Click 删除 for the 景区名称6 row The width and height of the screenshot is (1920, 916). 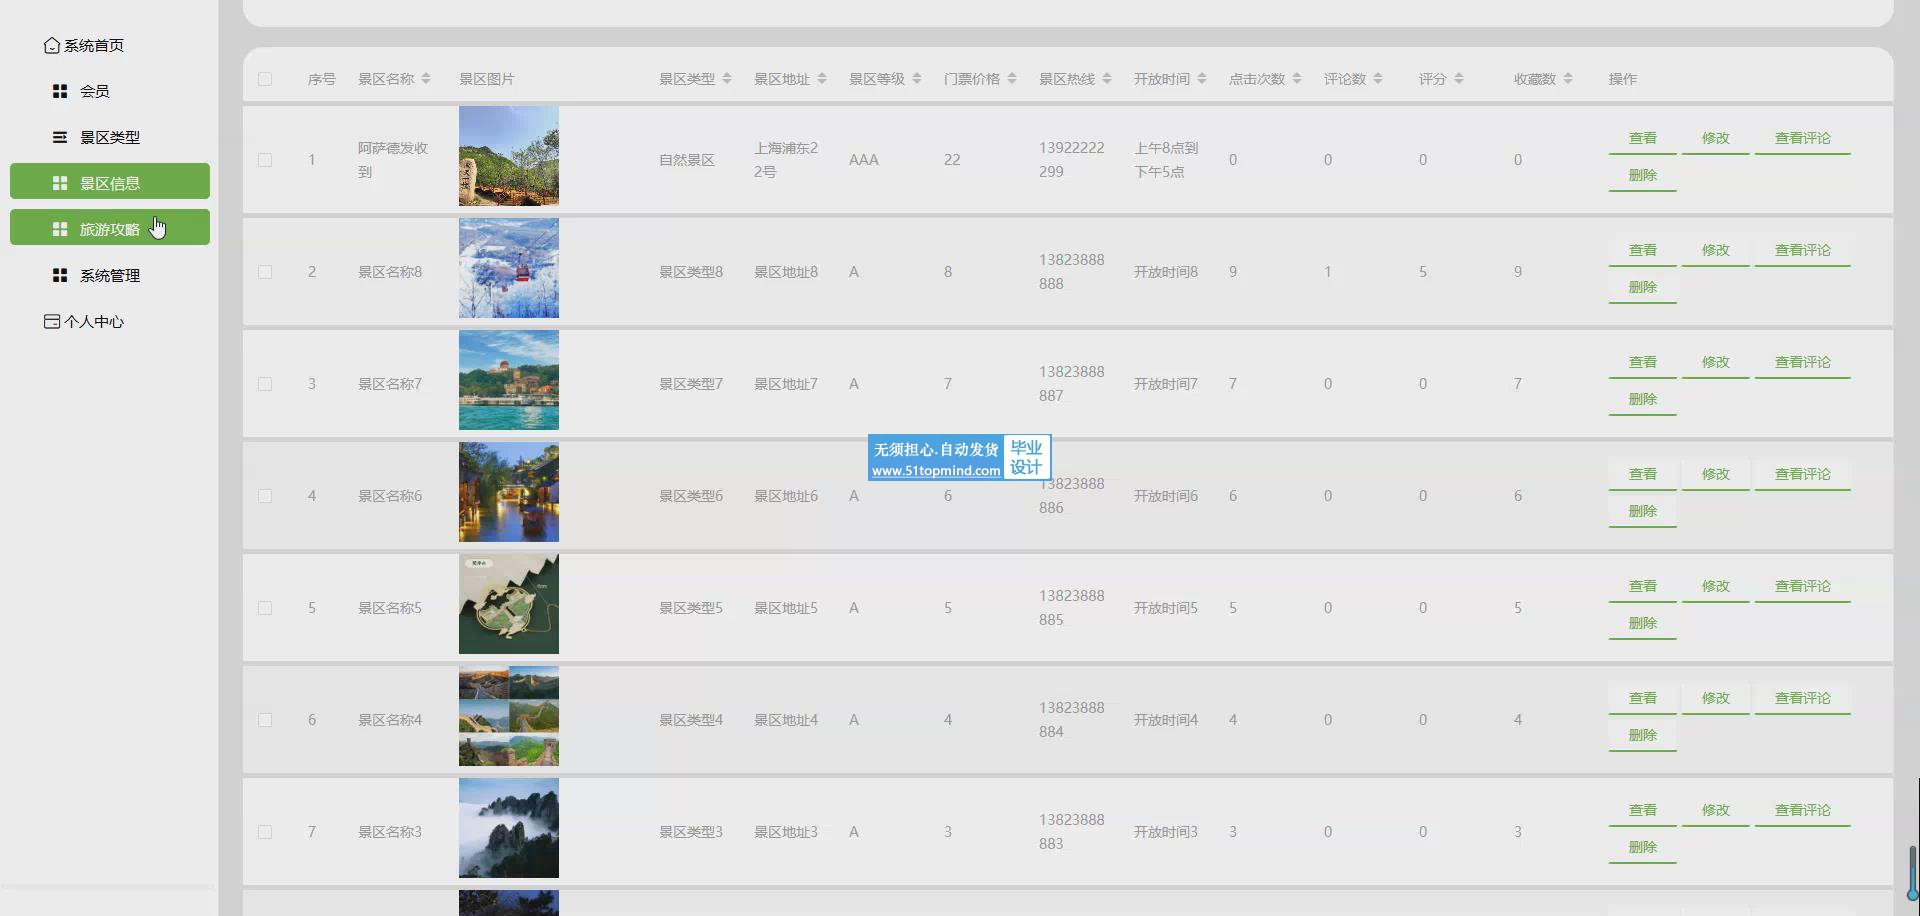pyautogui.click(x=1642, y=511)
